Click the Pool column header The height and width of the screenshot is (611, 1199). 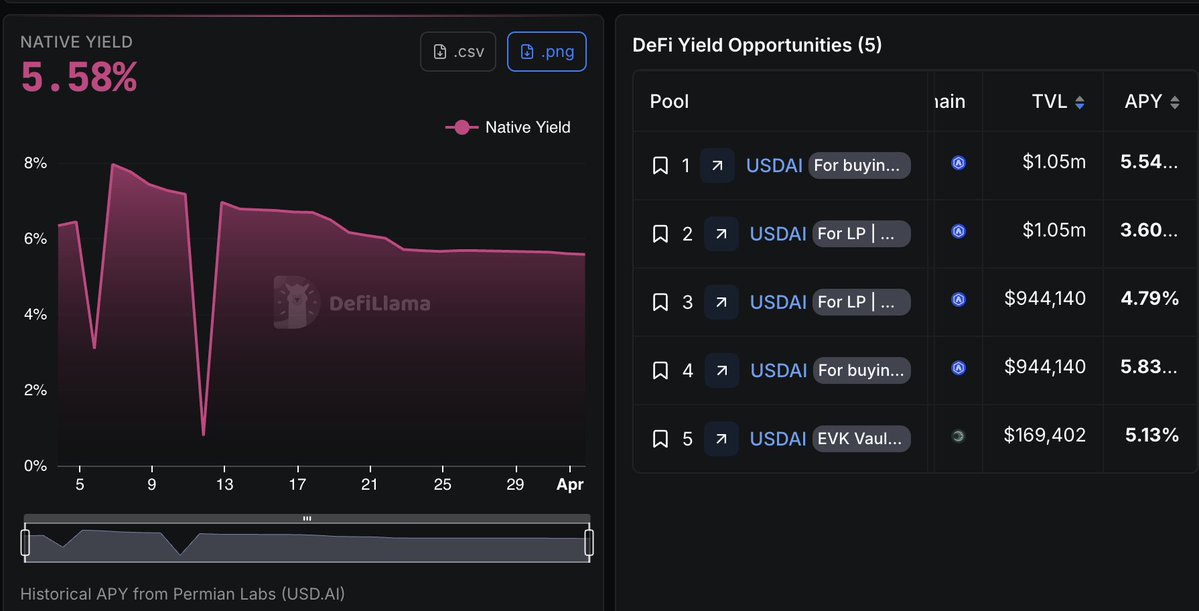669,102
